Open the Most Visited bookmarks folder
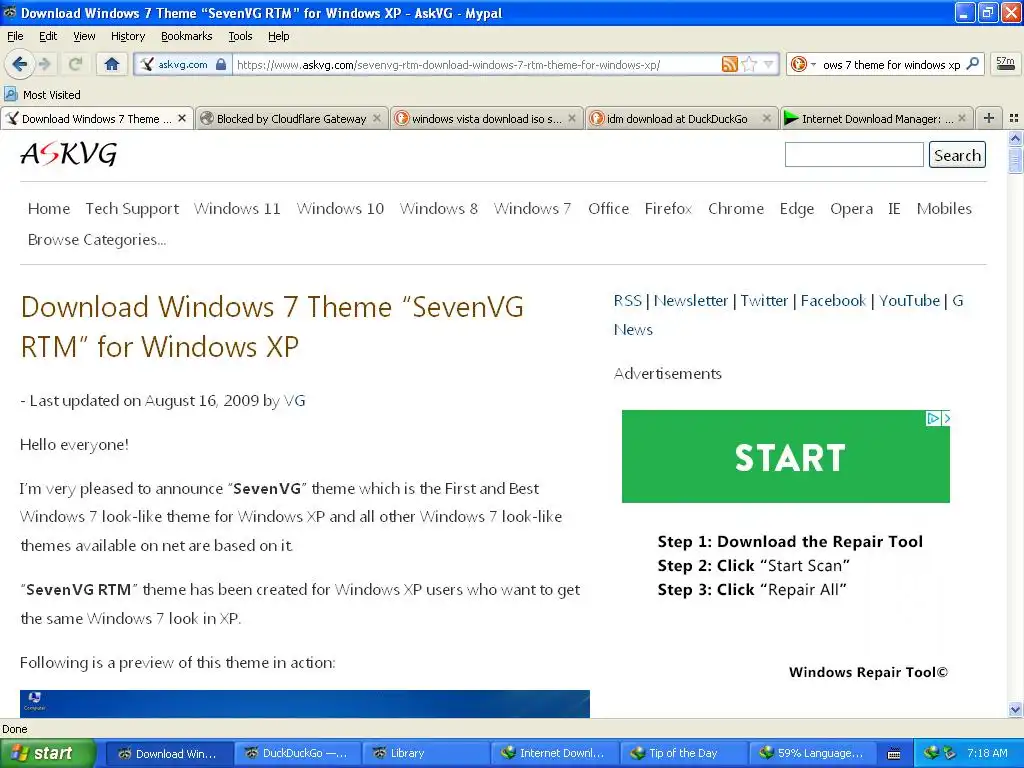1024x768 pixels. pyautogui.click(x=42, y=95)
